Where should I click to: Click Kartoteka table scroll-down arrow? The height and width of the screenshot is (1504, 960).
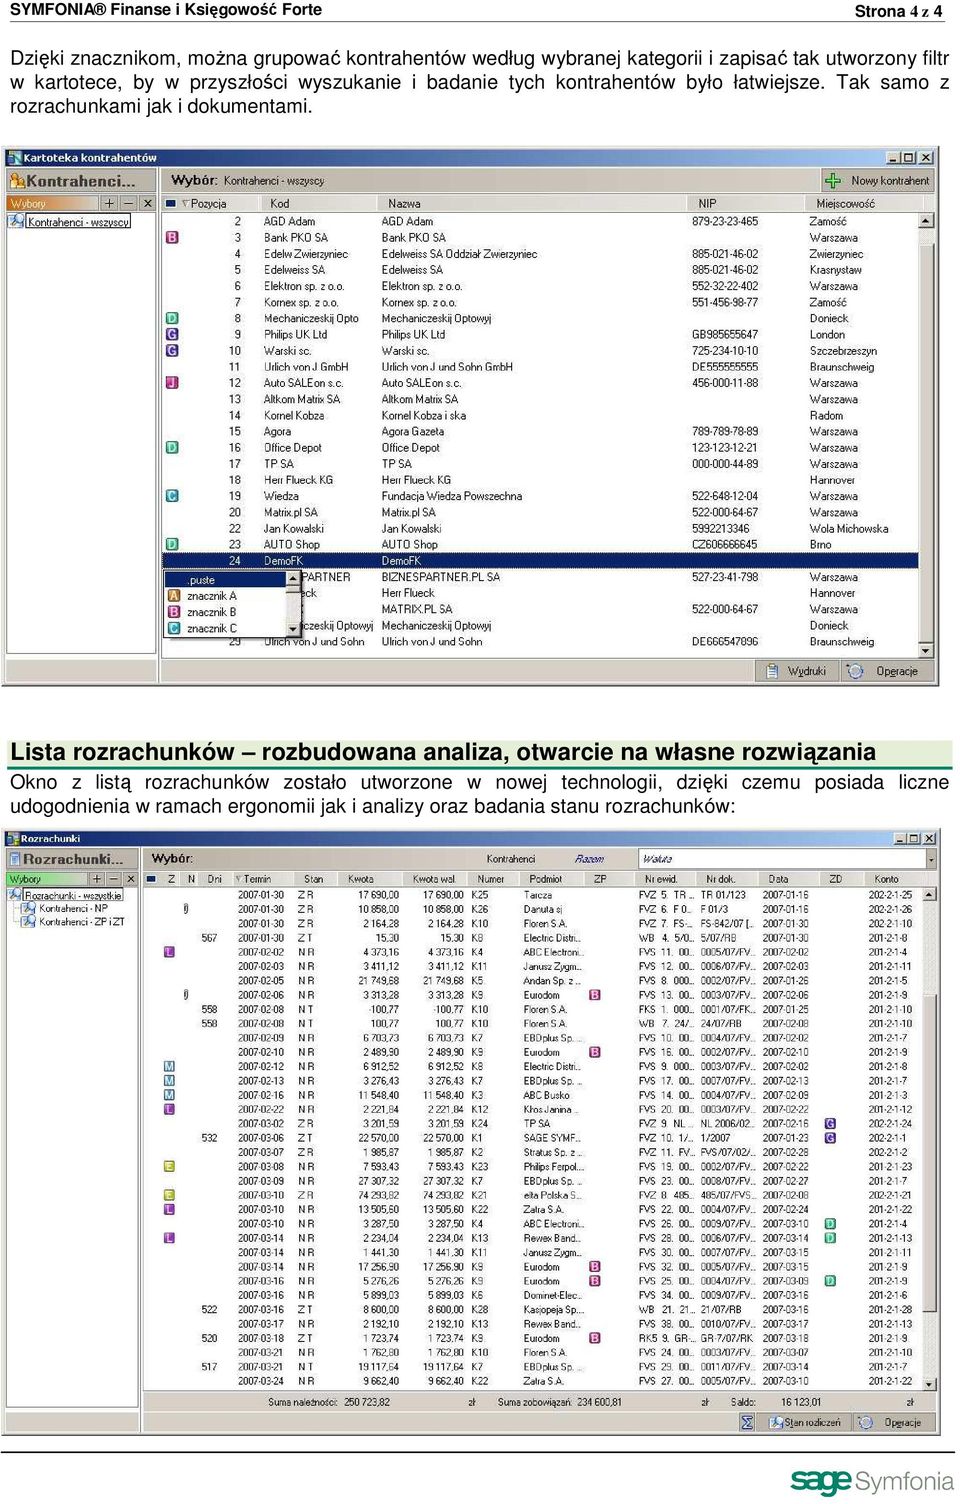(926, 650)
